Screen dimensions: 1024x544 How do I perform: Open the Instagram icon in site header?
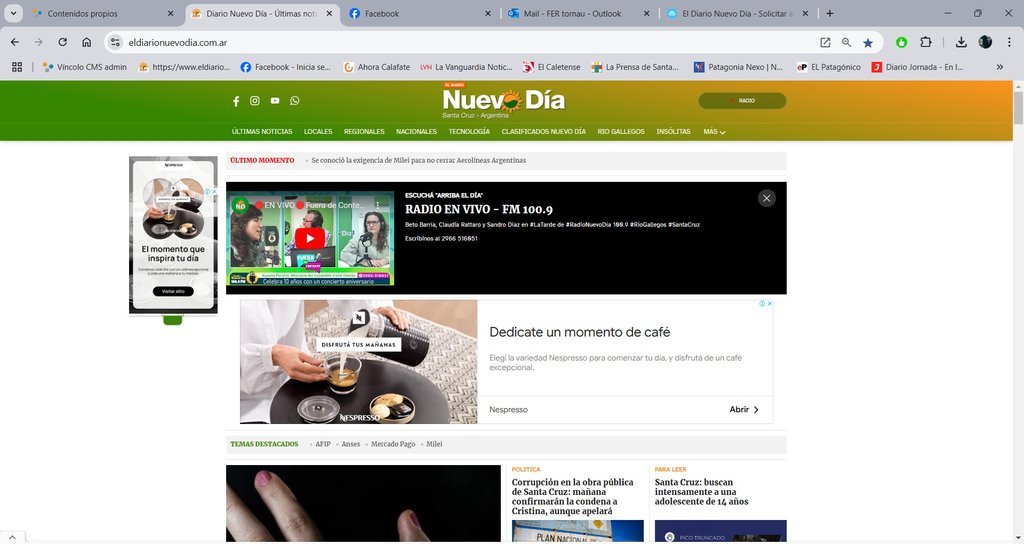click(255, 101)
